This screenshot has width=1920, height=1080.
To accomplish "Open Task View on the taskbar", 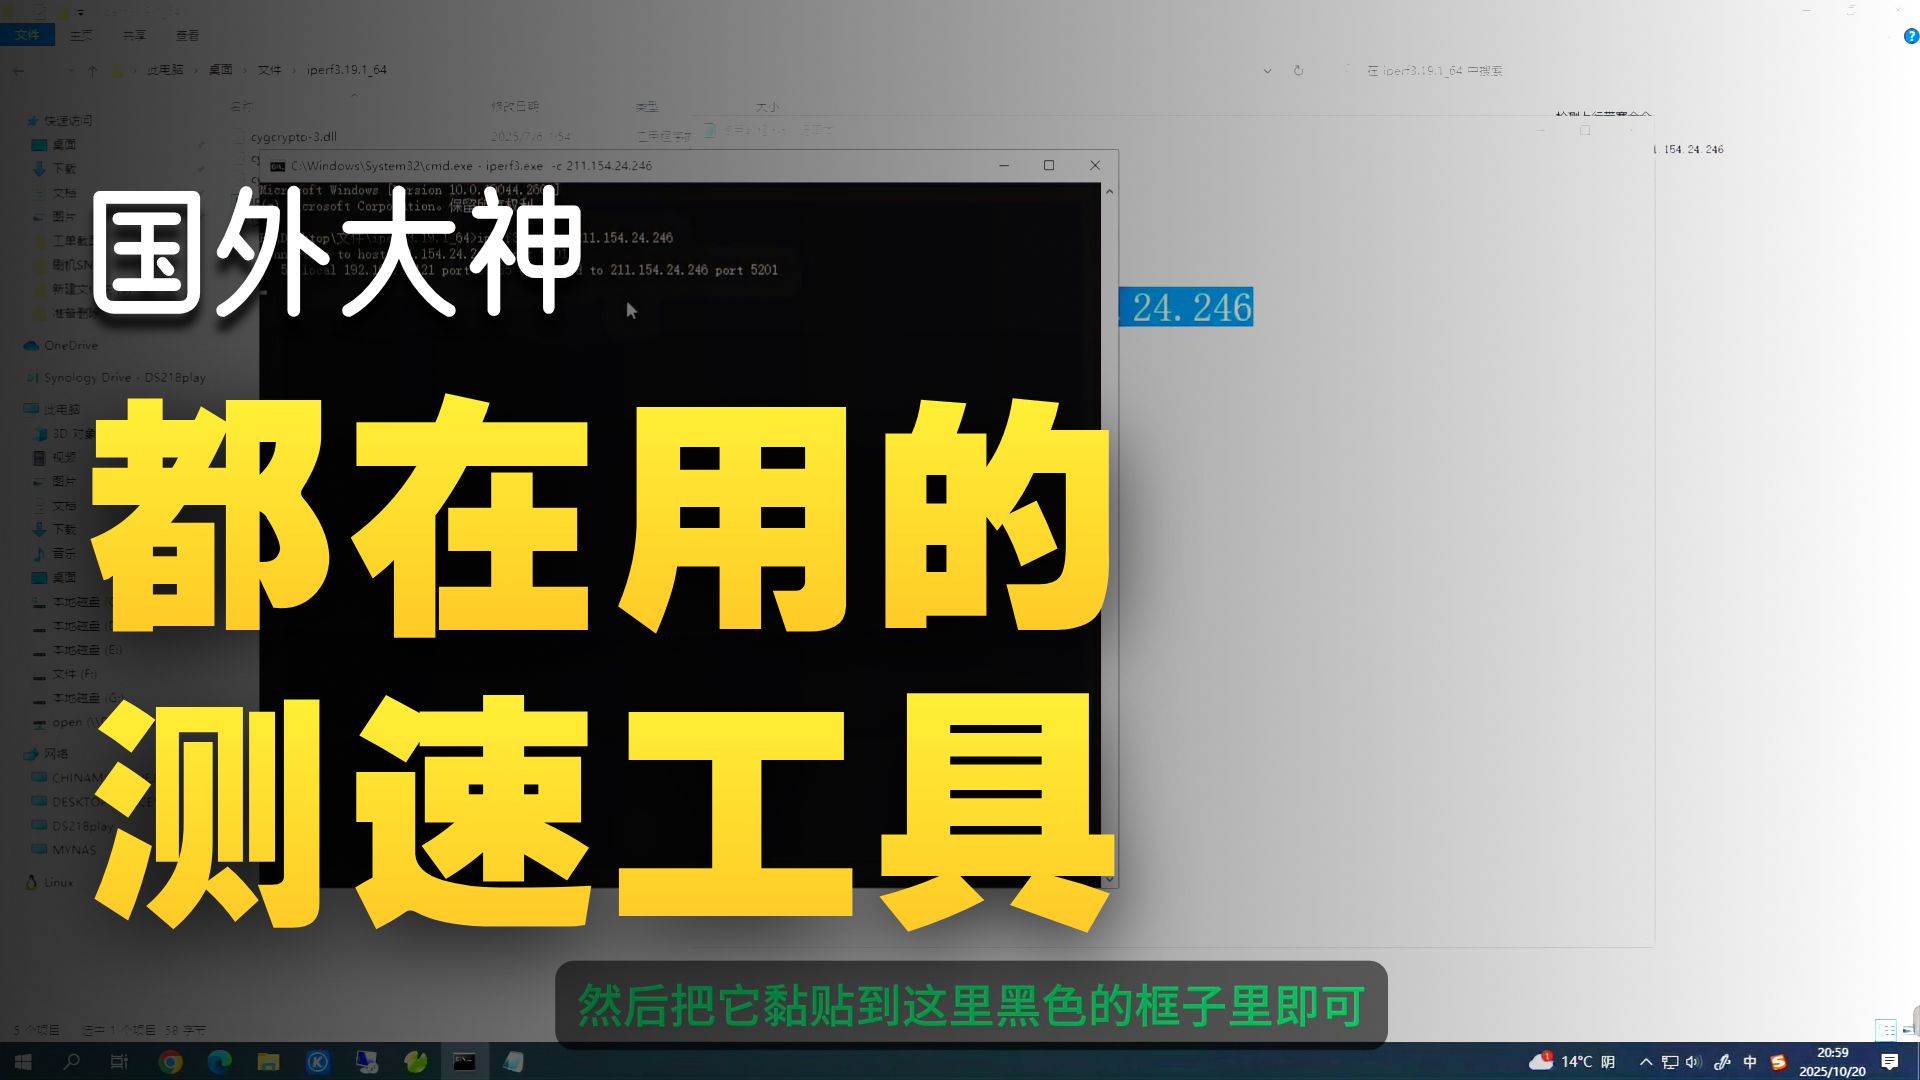I will 119,1061.
